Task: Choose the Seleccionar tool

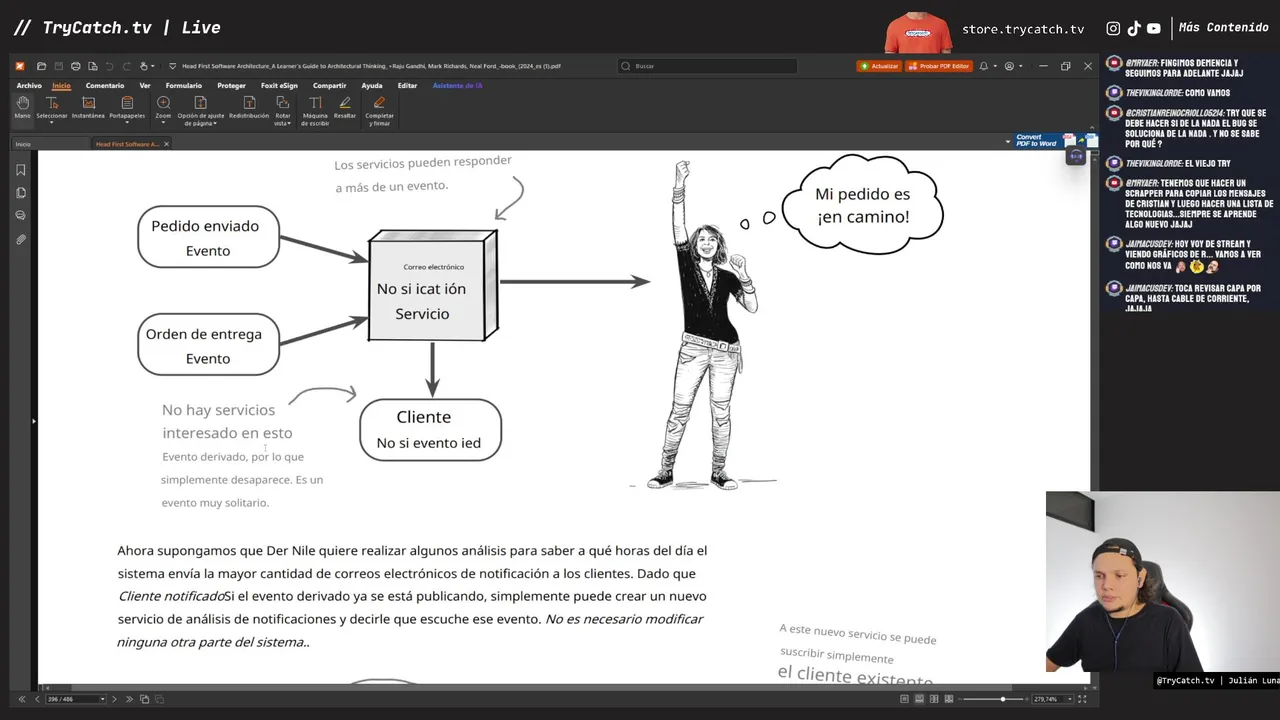Action: click(x=52, y=107)
